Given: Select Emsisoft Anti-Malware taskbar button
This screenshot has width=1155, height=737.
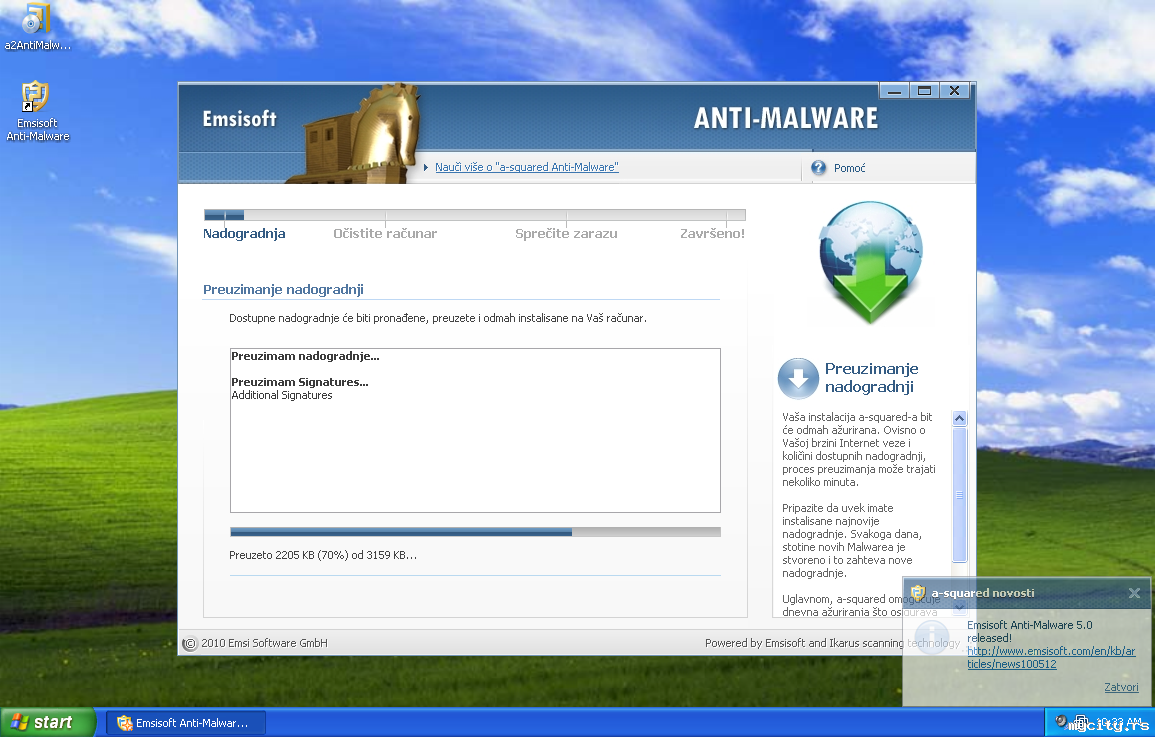Looking at the screenshot, I should [x=186, y=723].
